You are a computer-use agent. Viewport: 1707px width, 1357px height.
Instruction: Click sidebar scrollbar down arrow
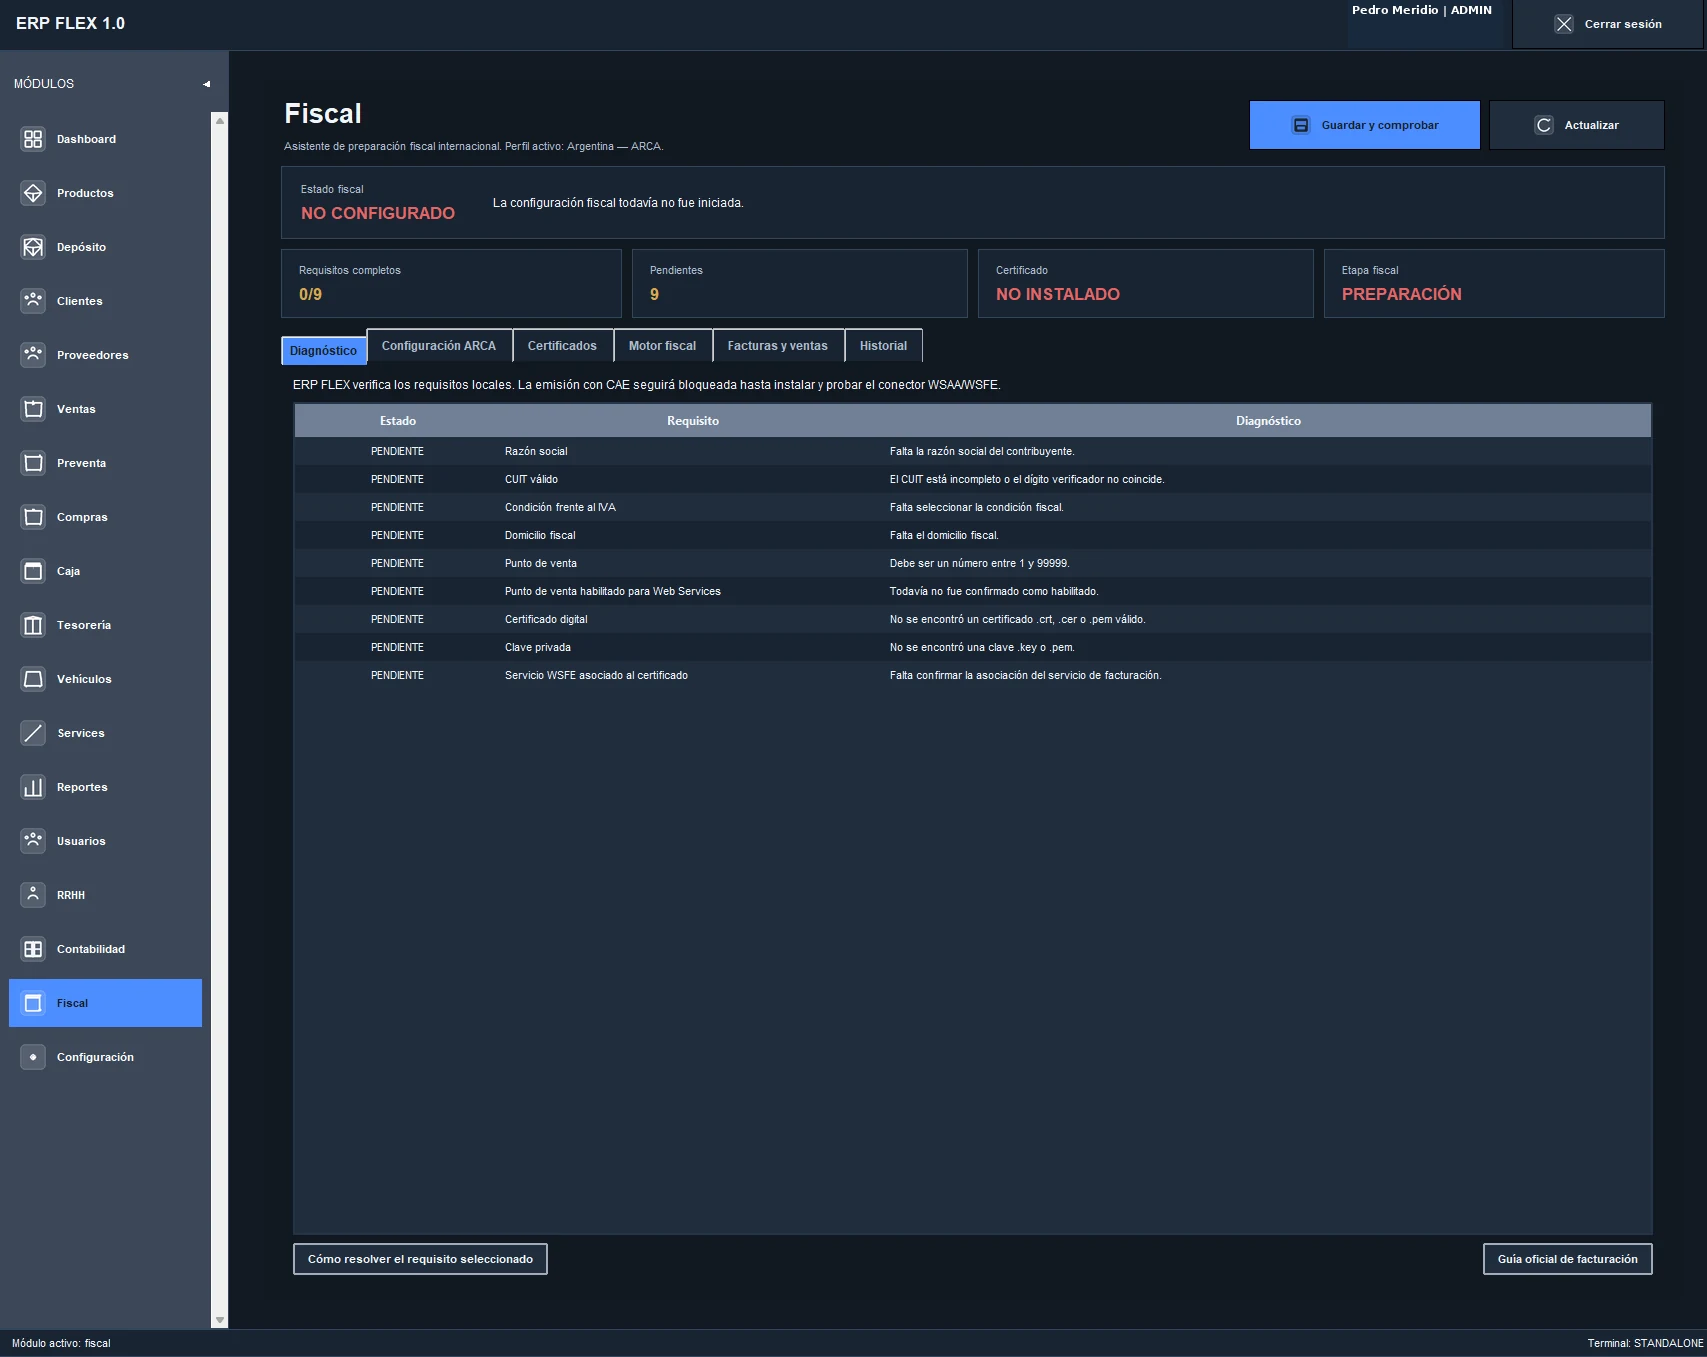[220, 1320]
